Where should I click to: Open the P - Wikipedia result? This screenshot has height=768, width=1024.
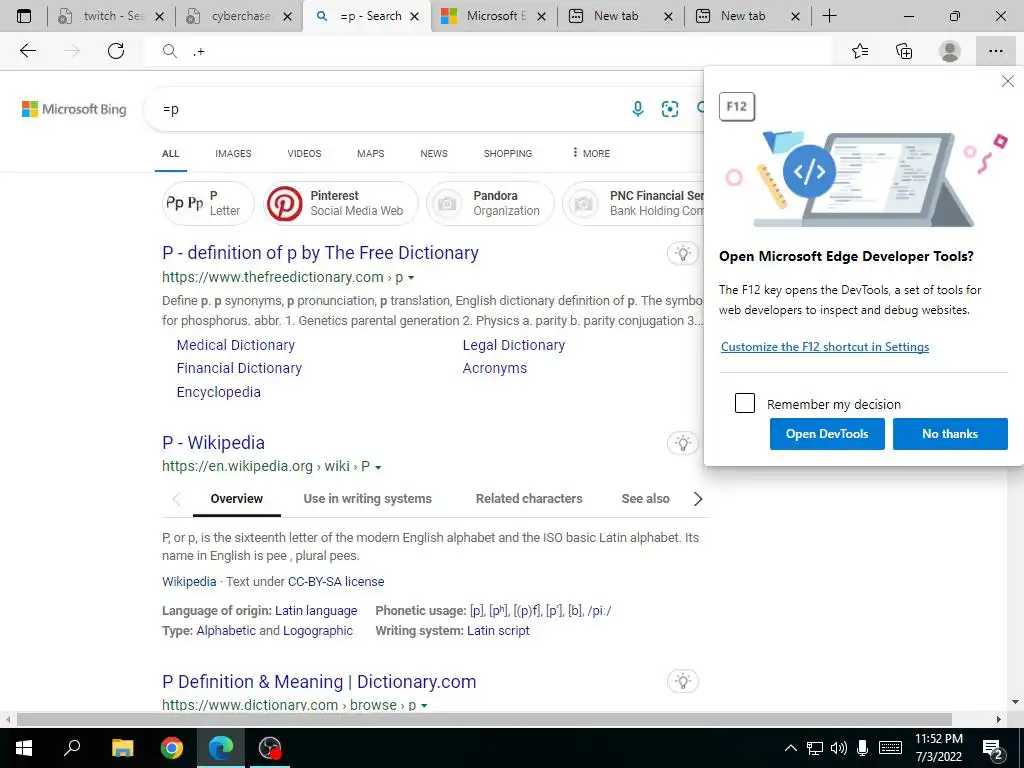(213, 443)
